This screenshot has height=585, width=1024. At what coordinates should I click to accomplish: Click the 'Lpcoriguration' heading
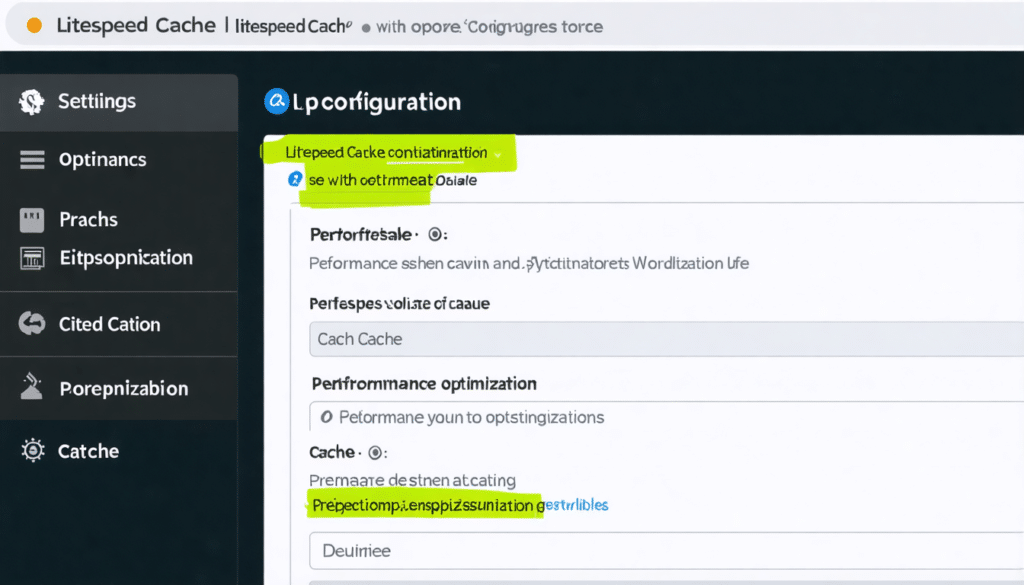point(377,103)
